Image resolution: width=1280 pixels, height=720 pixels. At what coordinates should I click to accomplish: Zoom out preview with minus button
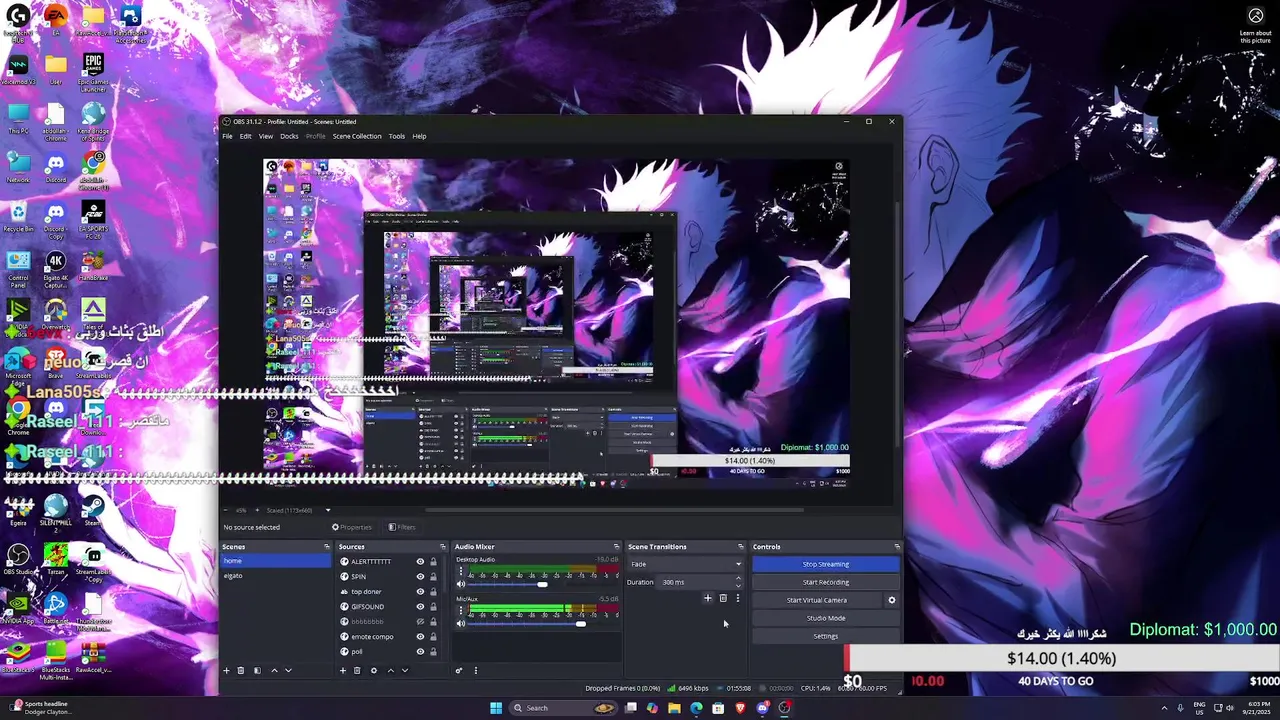tap(226, 510)
